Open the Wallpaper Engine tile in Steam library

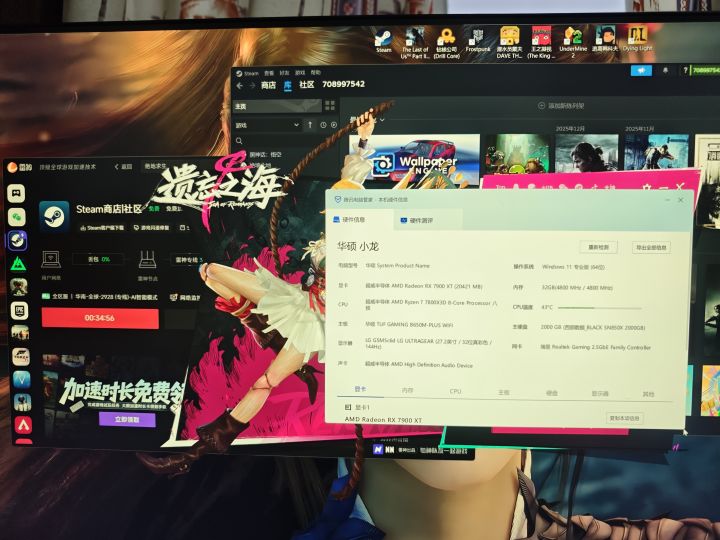(414, 161)
